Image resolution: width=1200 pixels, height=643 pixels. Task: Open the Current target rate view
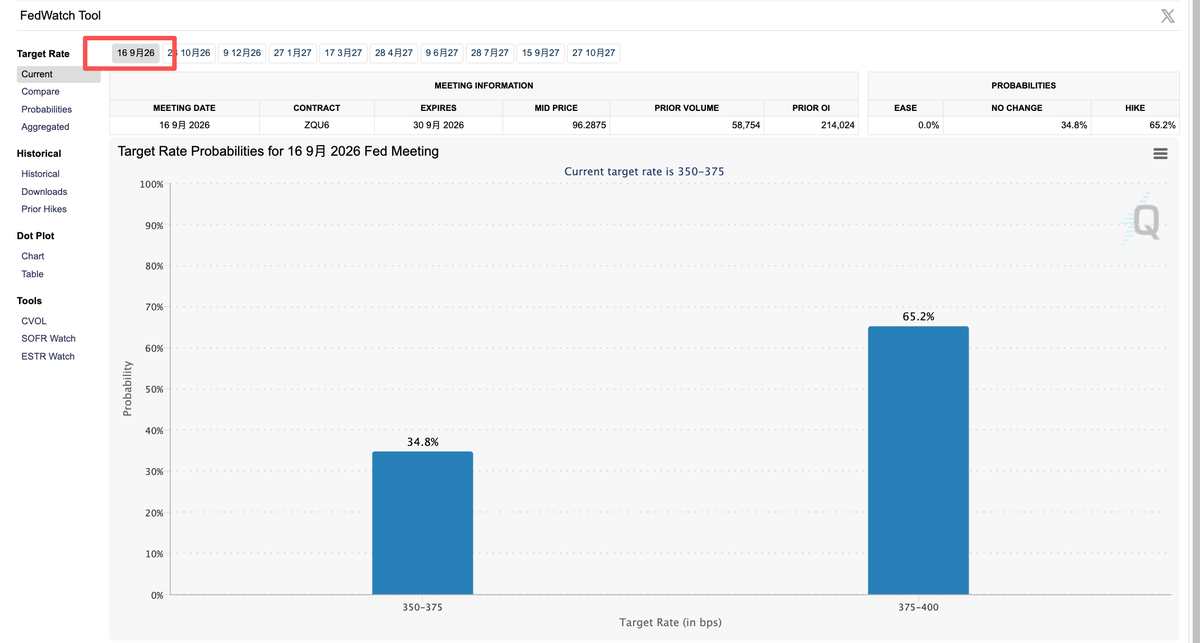click(x=58, y=74)
